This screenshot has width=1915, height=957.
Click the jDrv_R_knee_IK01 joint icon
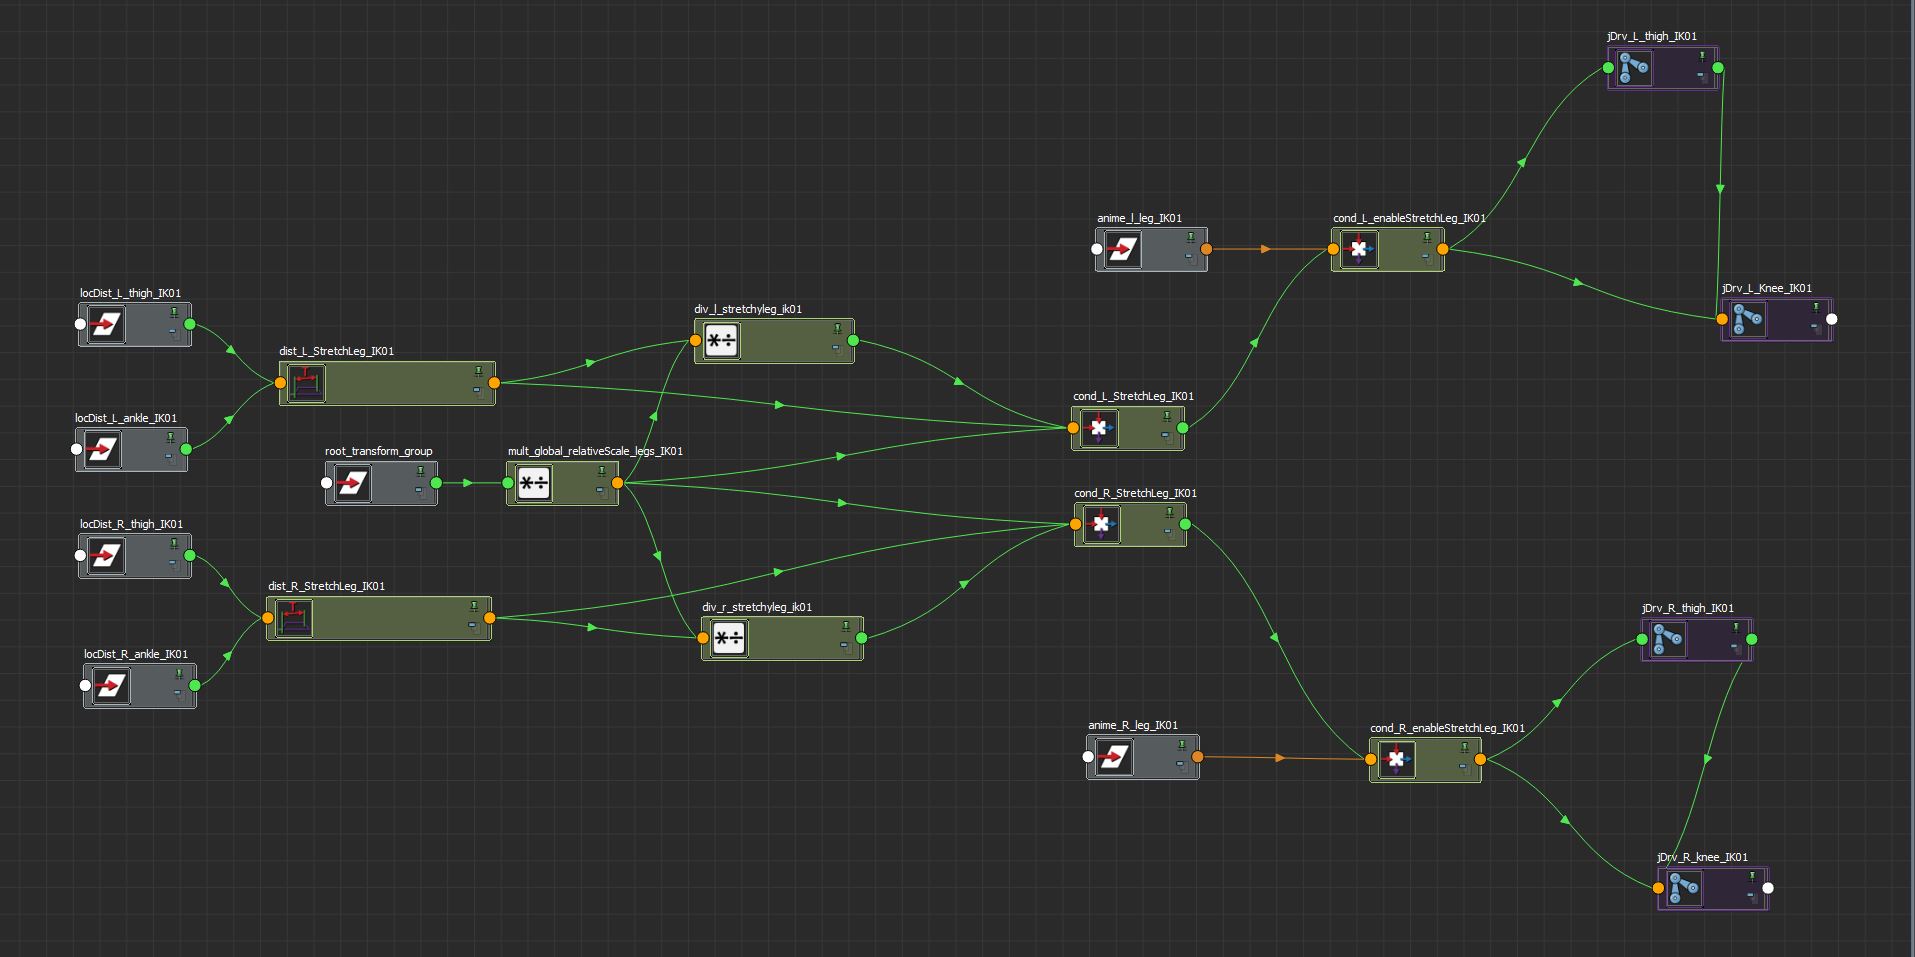tap(1684, 888)
